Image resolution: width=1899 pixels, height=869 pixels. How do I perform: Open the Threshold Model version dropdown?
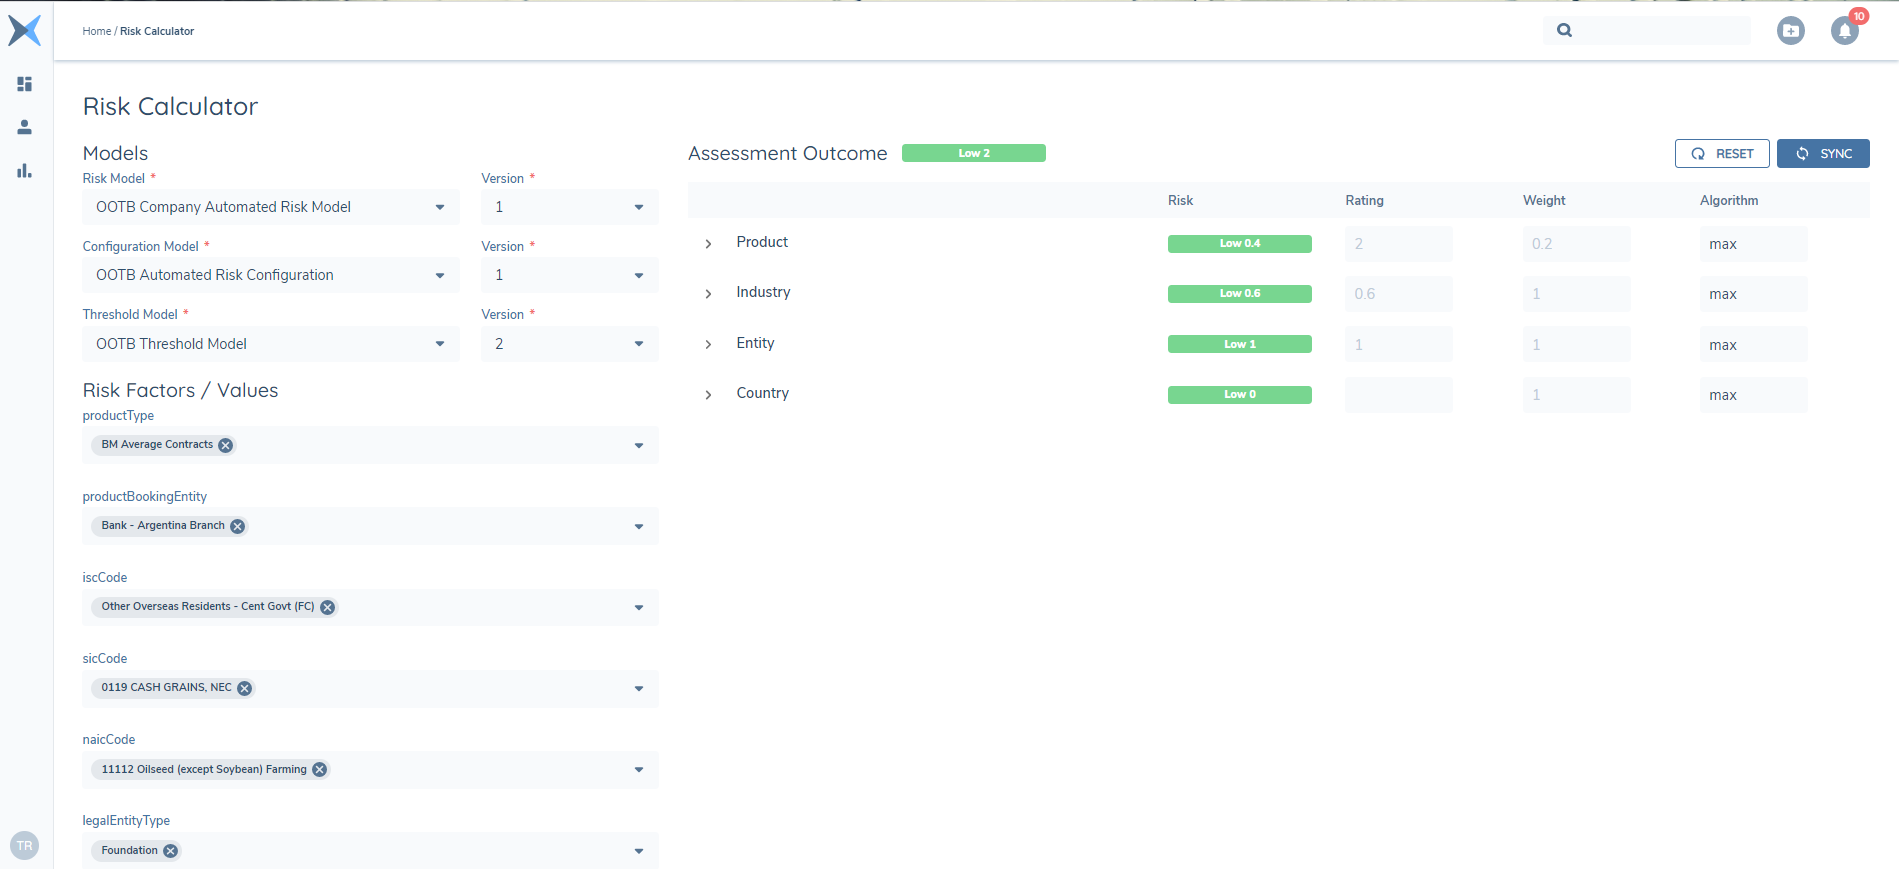point(569,344)
